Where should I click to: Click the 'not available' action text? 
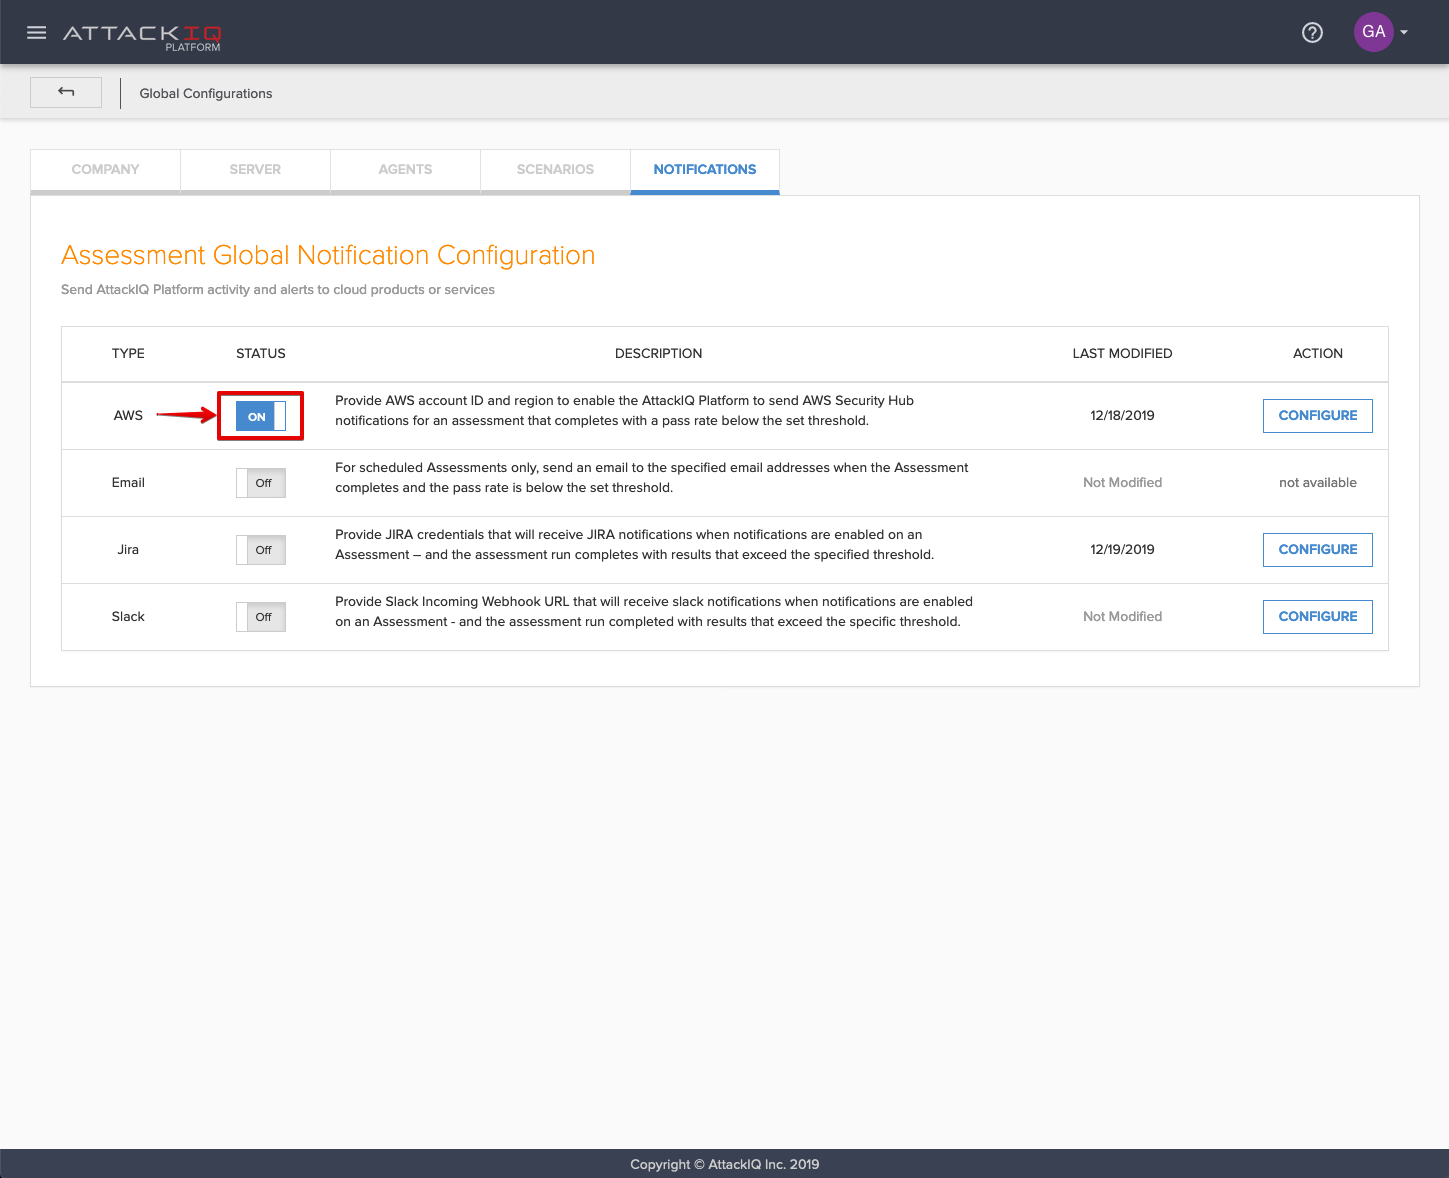tap(1318, 482)
